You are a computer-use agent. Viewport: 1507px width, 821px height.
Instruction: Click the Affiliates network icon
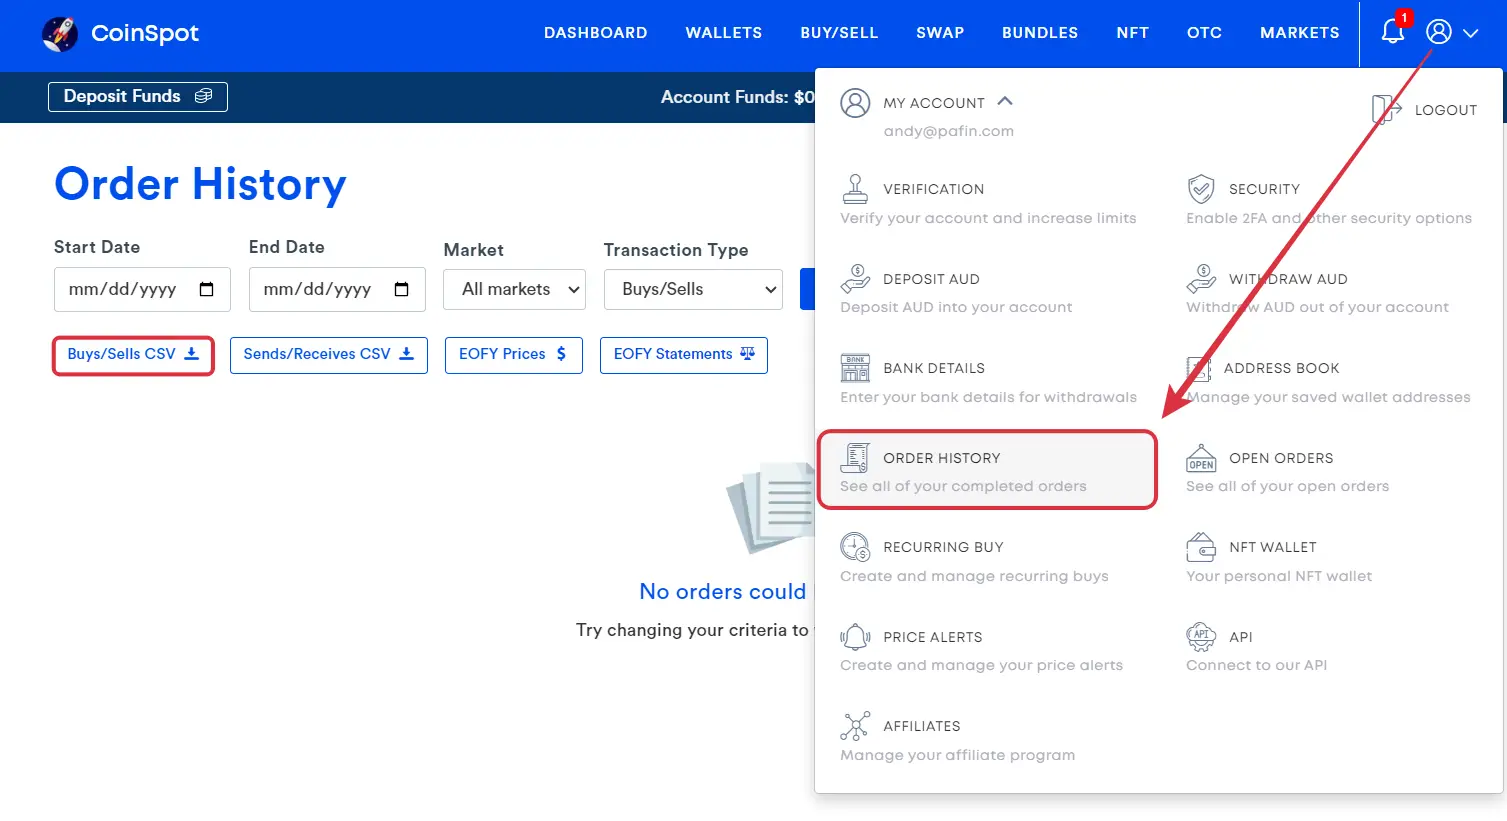[855, 726]
